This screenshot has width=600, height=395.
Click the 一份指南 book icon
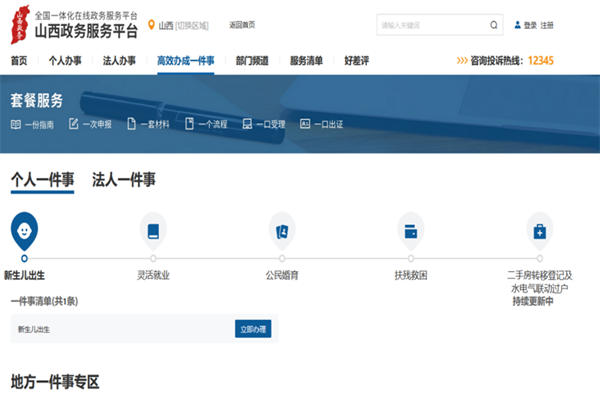(16, 124)
